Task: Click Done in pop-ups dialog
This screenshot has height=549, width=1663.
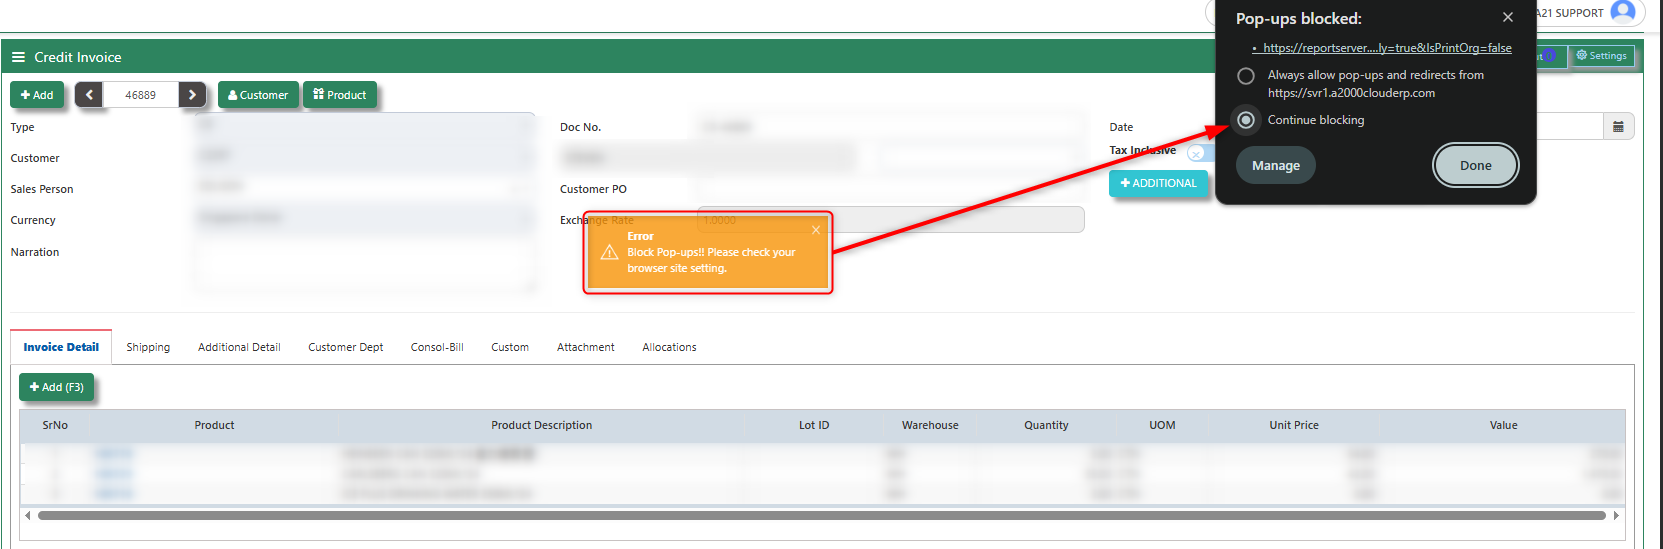Action: pos(1476,166)
